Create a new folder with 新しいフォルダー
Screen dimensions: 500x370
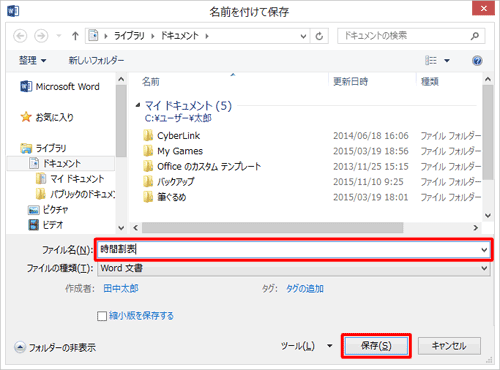click(96, 61)
